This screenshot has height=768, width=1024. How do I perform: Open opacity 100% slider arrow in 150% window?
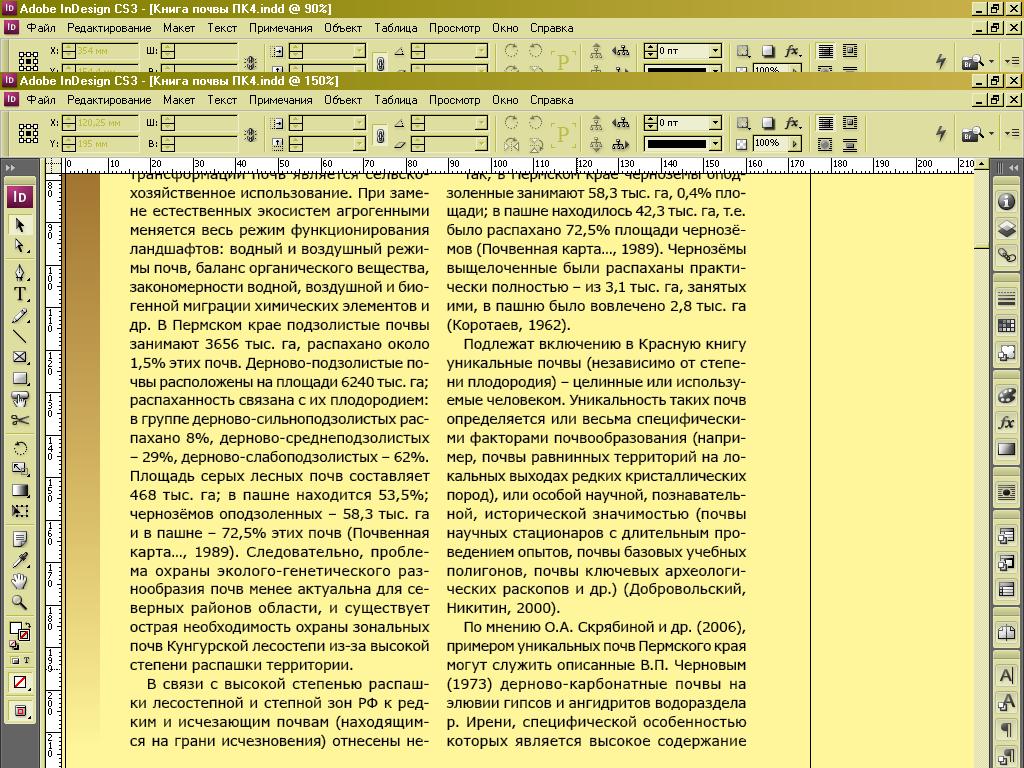tap(795, 143)
